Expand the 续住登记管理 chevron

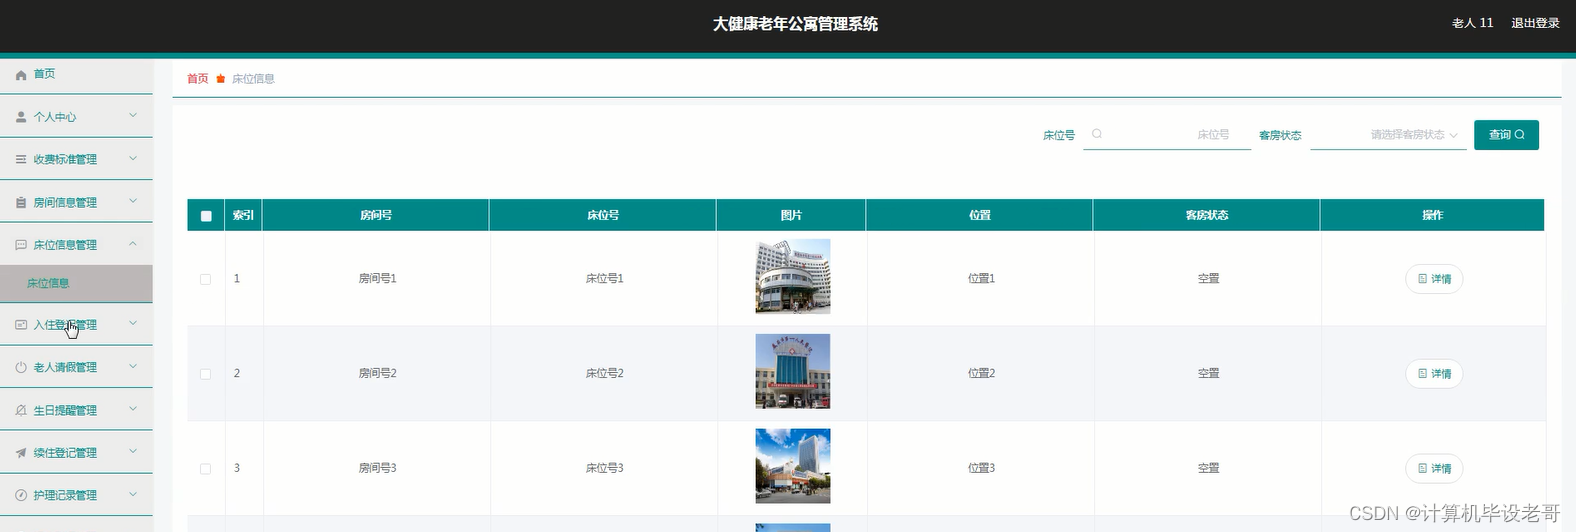[x=133, y=452]
